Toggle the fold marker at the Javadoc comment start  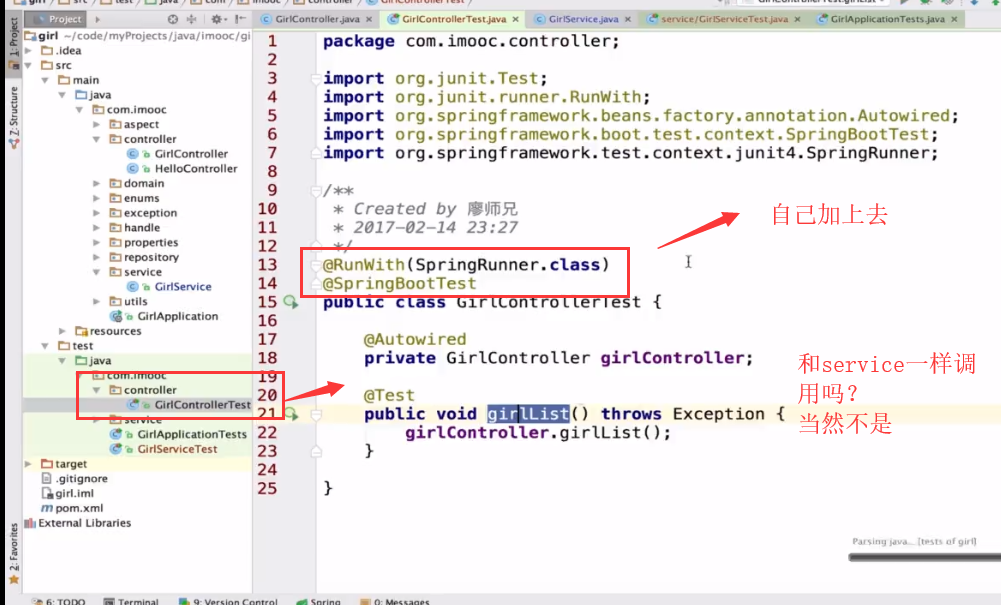[315, 191]
